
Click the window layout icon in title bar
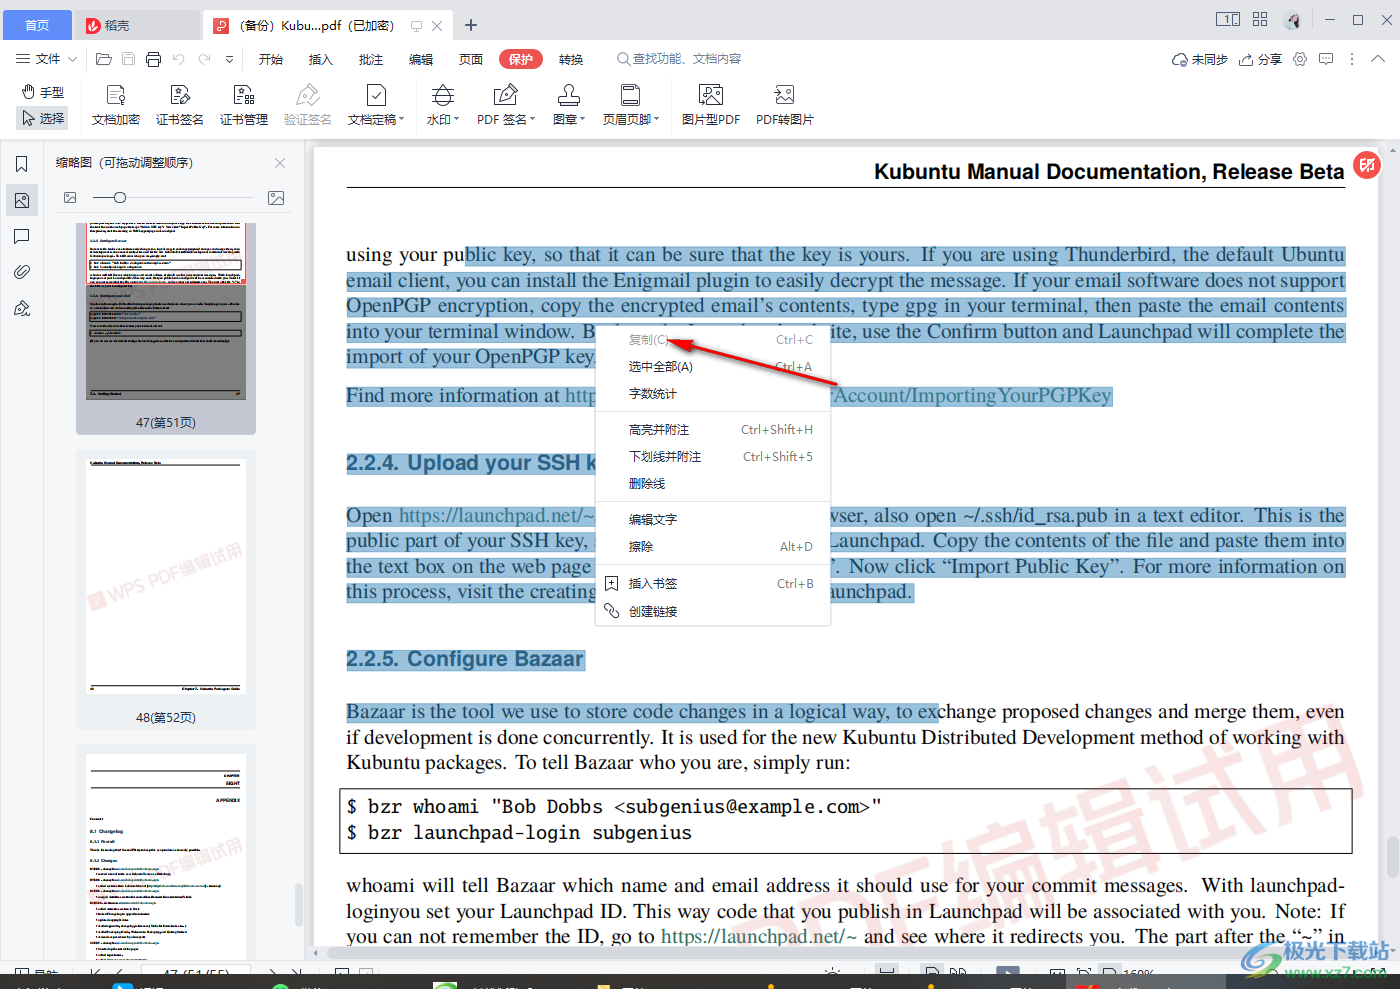[1228, 19]
